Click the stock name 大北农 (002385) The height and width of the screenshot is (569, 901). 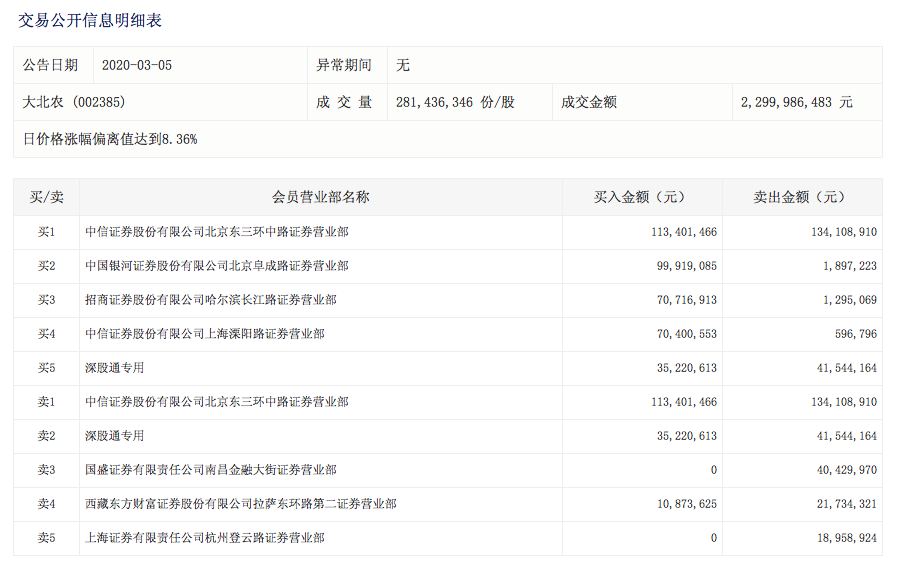[x=74, y=102]
